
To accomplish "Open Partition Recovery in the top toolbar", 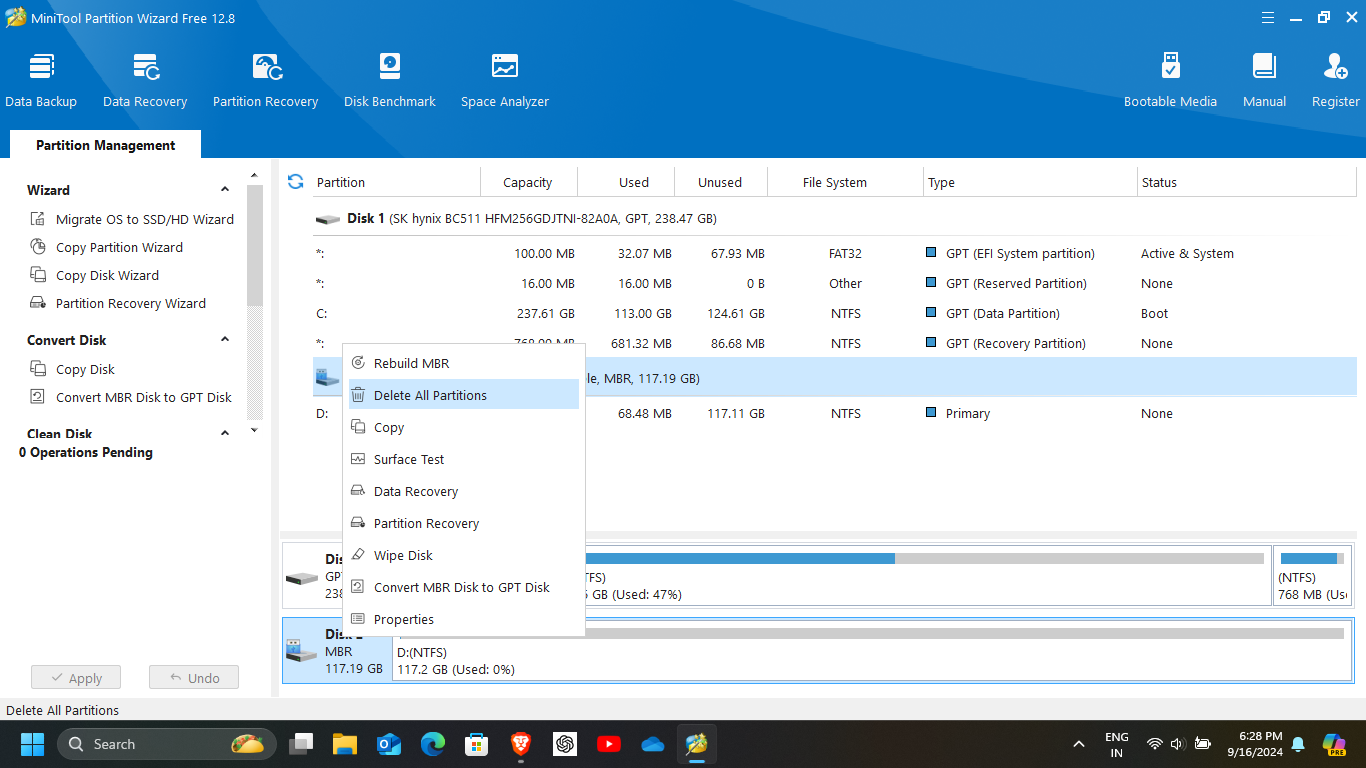I will pyautogui.click(x=265, y=80).
